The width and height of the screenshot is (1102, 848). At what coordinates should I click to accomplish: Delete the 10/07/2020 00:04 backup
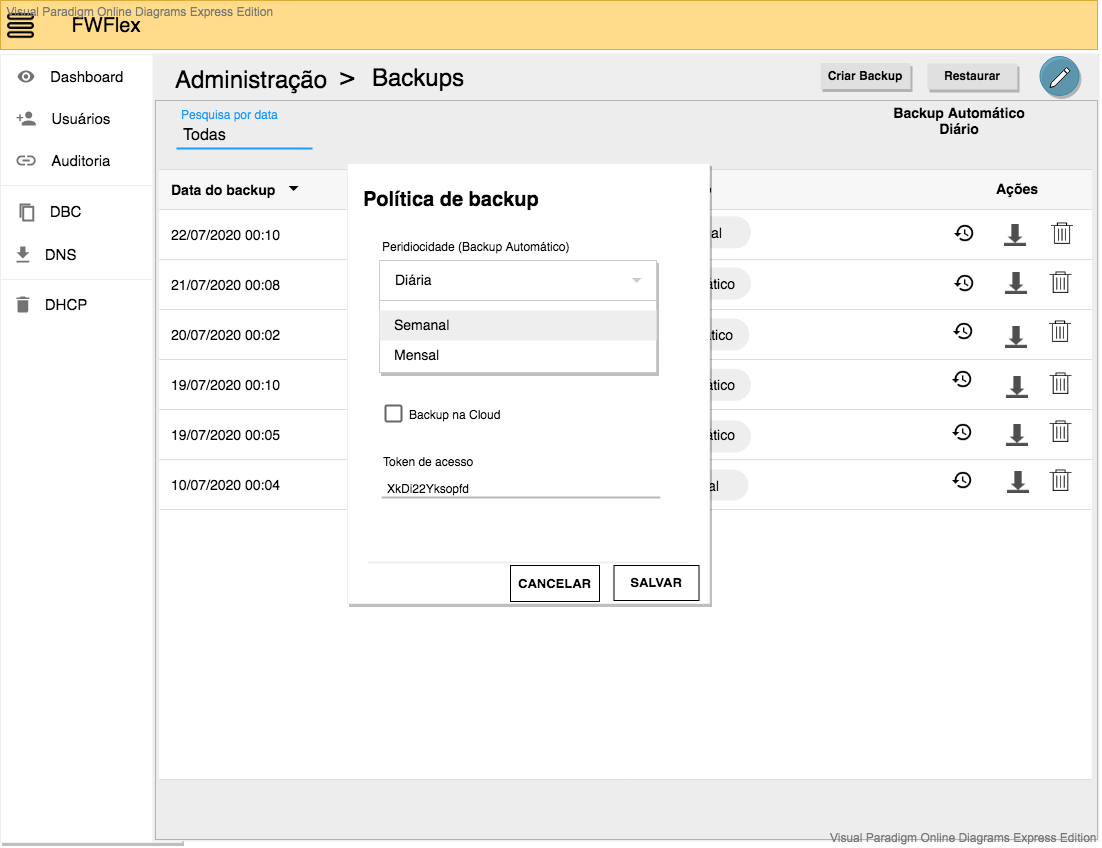[x=1060, y=481]
